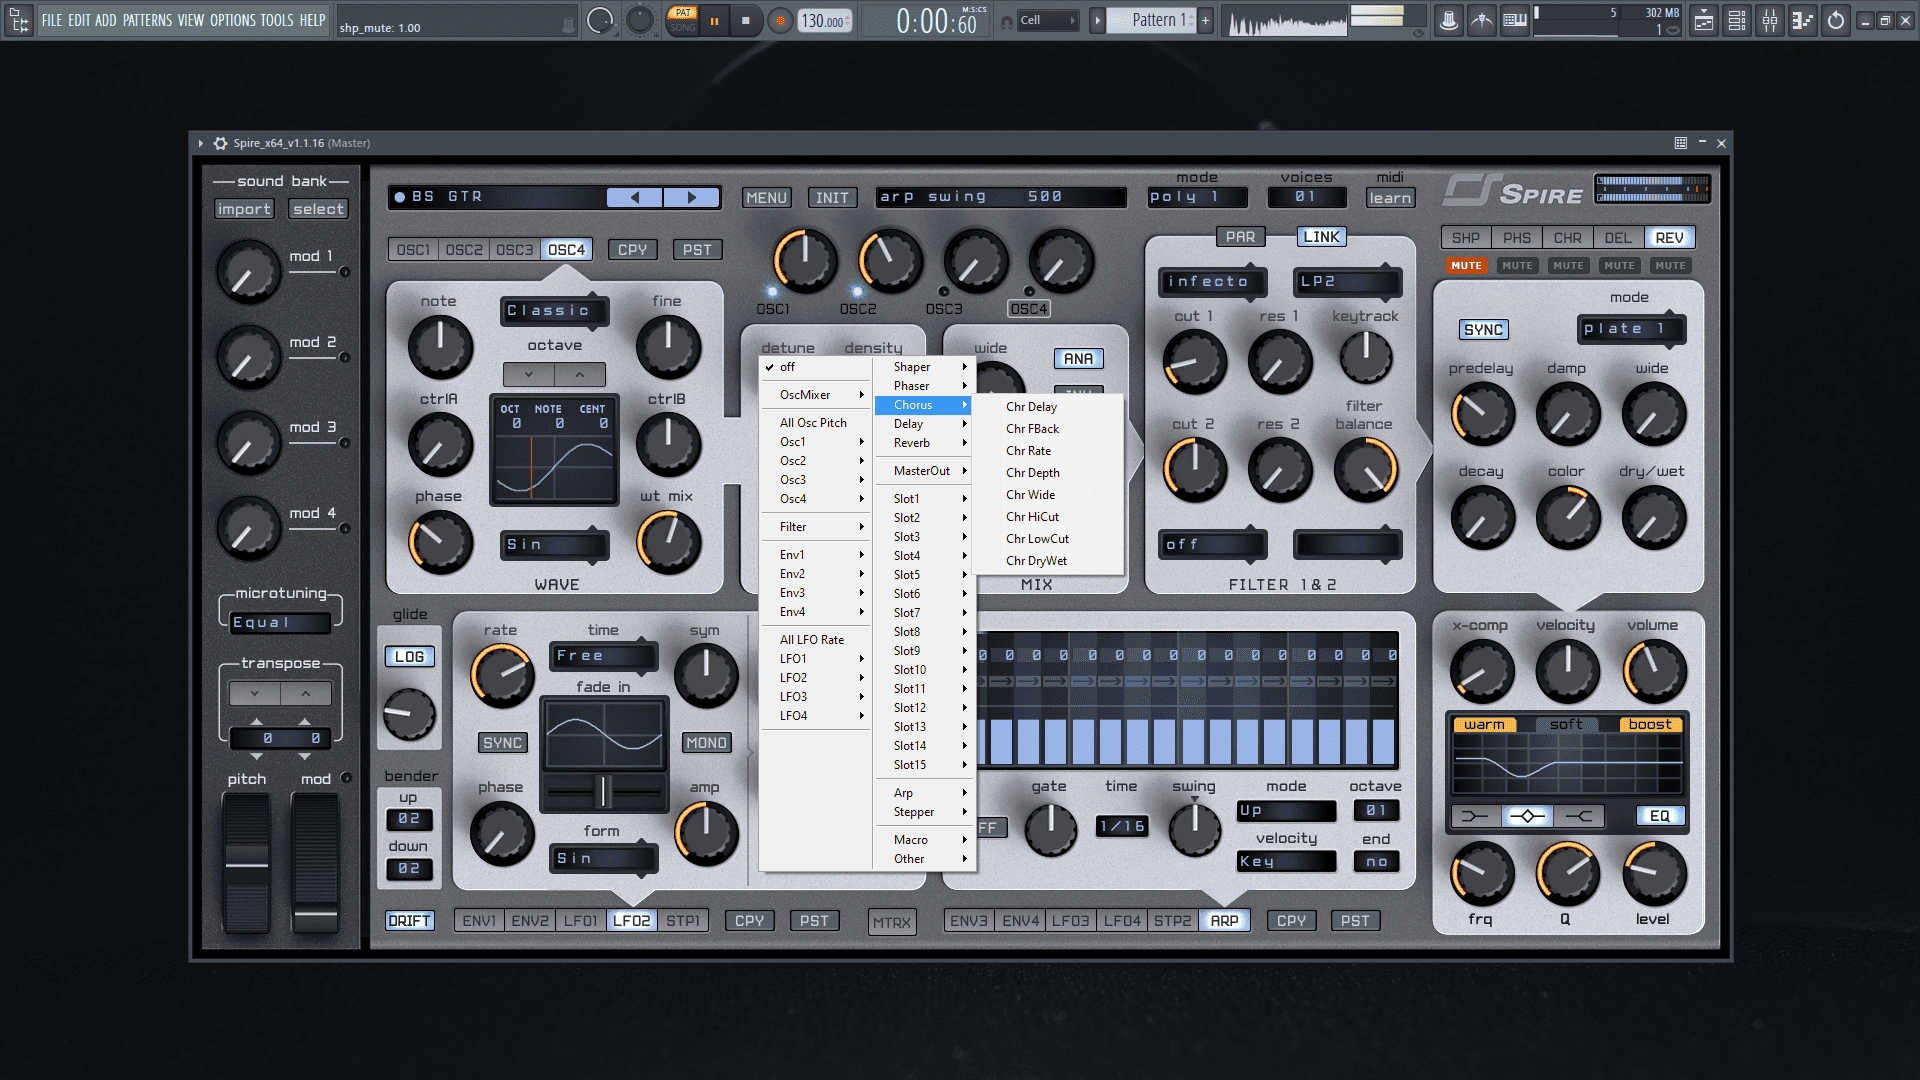The width and height of the screenshot is (1920, 1080).
Task: Toggle the filter LINK button
Action: (1321, 237)
